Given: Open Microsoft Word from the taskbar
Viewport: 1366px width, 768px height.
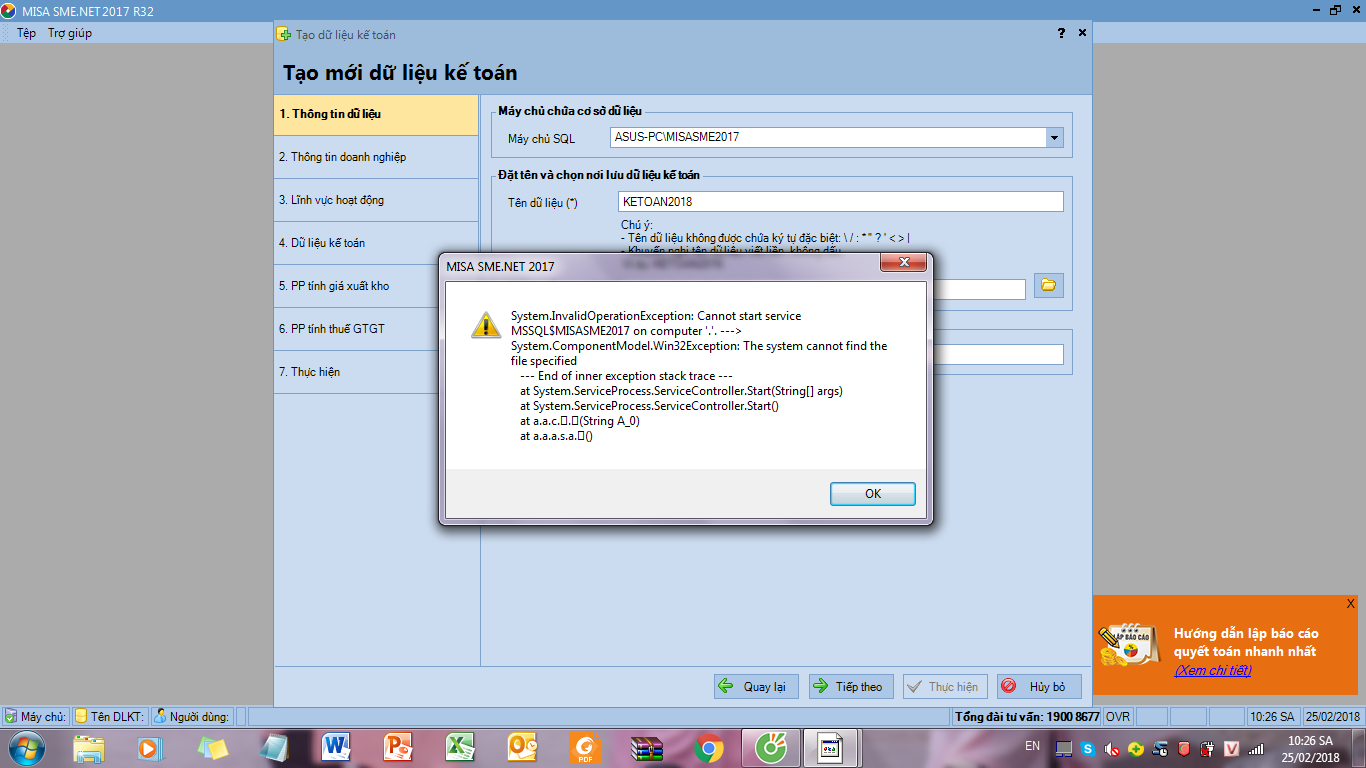Looking at the screenshot, I should tap(336, 747).
